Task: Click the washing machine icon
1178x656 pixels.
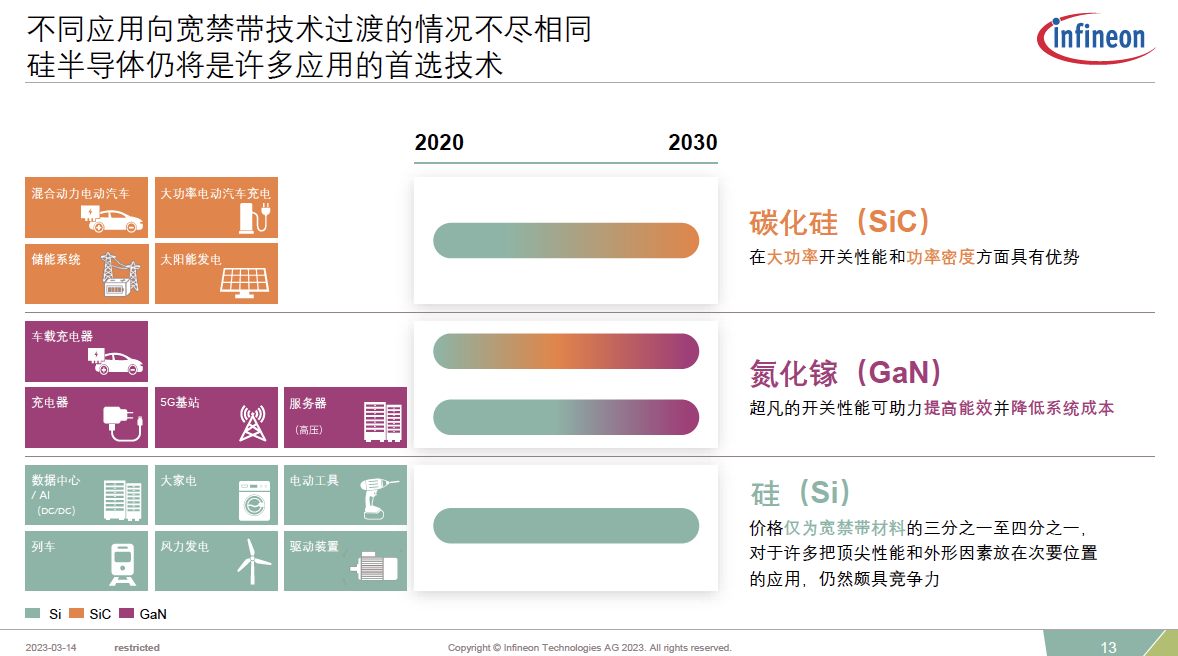Action: pyautogui.click(x=254, y=502)
